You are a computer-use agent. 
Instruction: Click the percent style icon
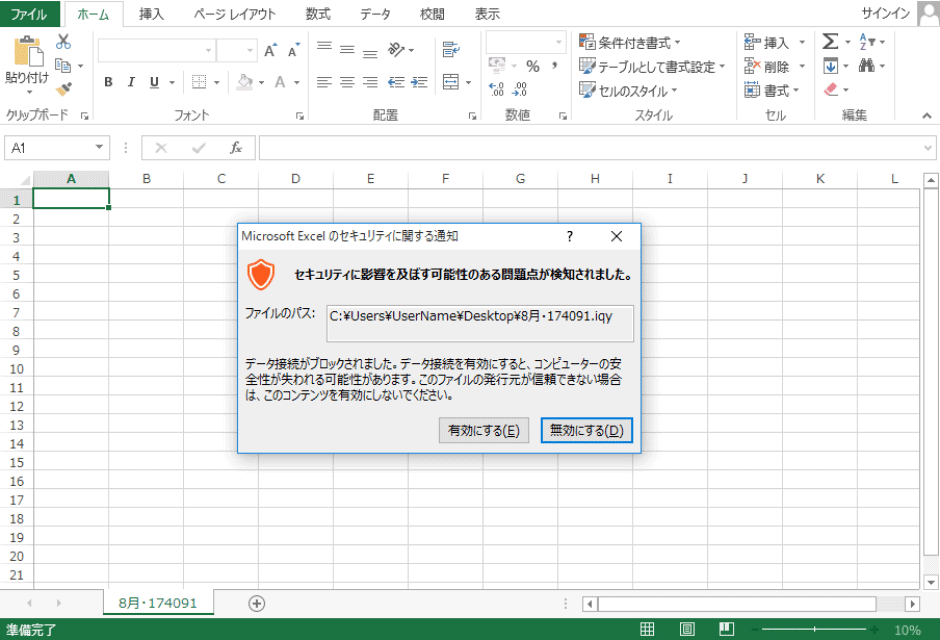532,66
